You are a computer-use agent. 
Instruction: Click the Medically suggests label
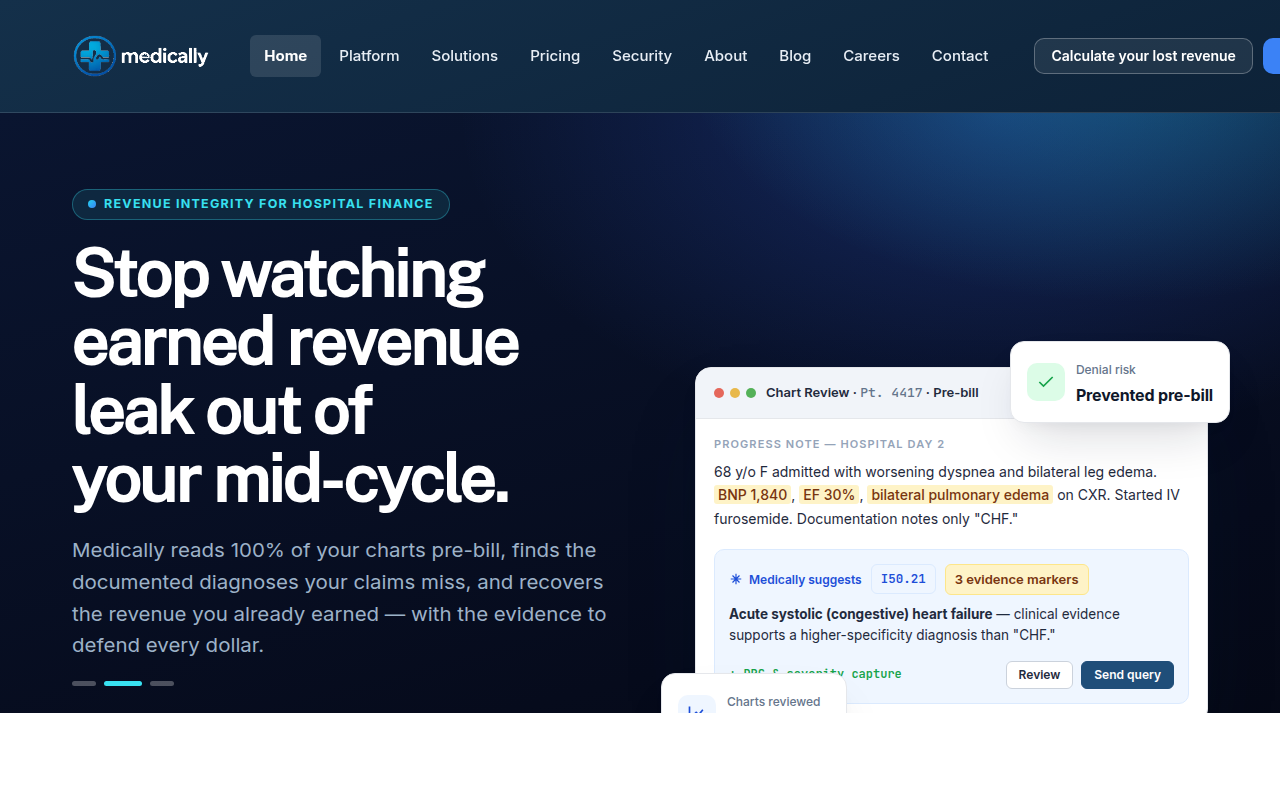click(805, 579)
